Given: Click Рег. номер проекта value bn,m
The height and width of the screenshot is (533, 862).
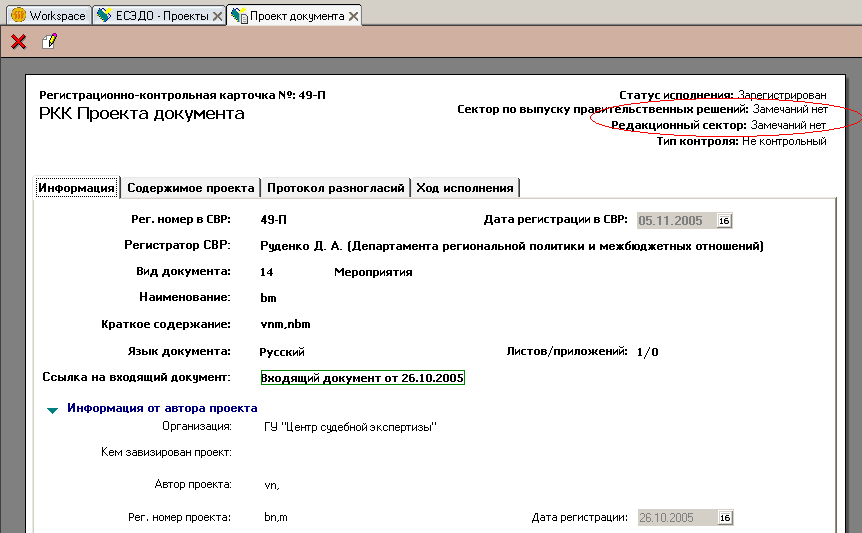Looking at the screenshot, I should pyautogui.click(x=276, y=518).
